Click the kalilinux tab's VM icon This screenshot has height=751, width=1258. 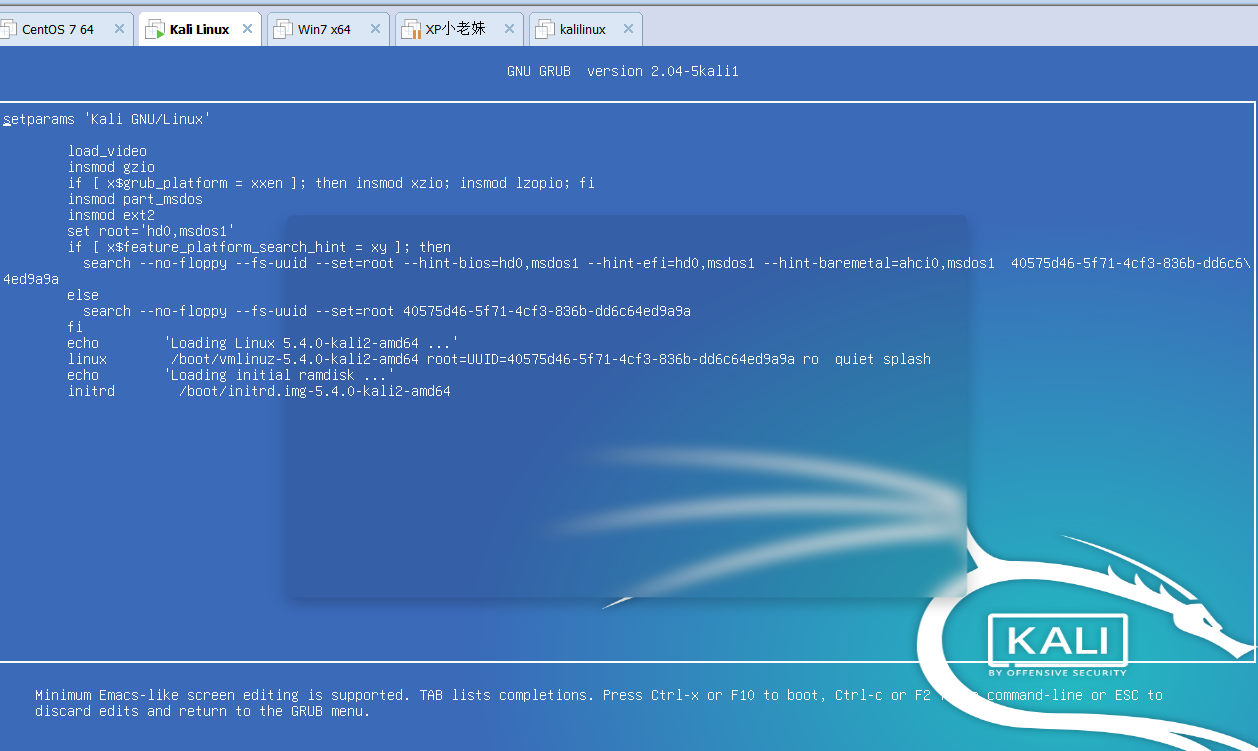click(545, 30)
